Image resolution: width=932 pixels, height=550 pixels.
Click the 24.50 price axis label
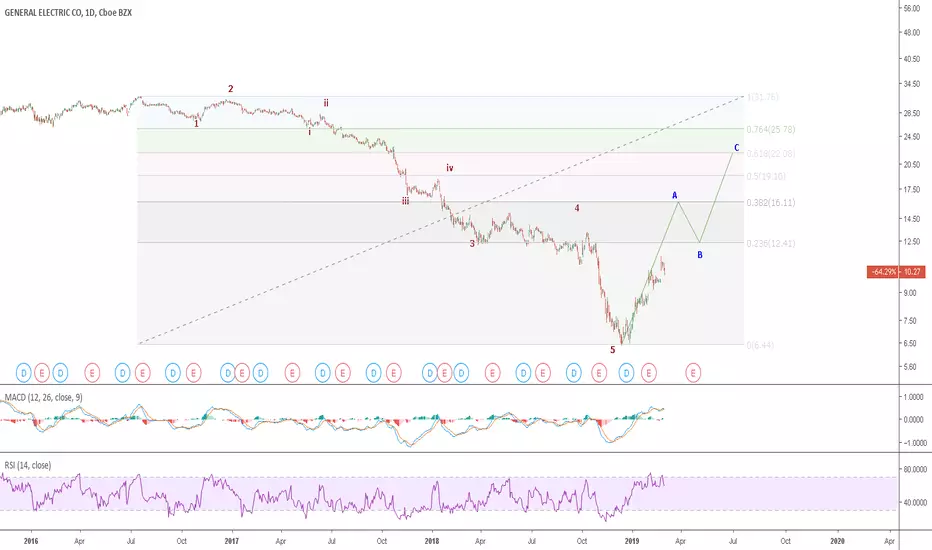point(912,137)
